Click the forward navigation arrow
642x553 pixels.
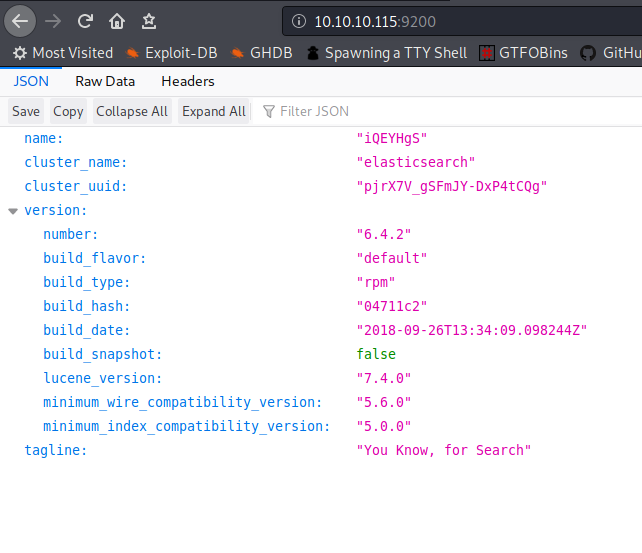coord(53,21)
